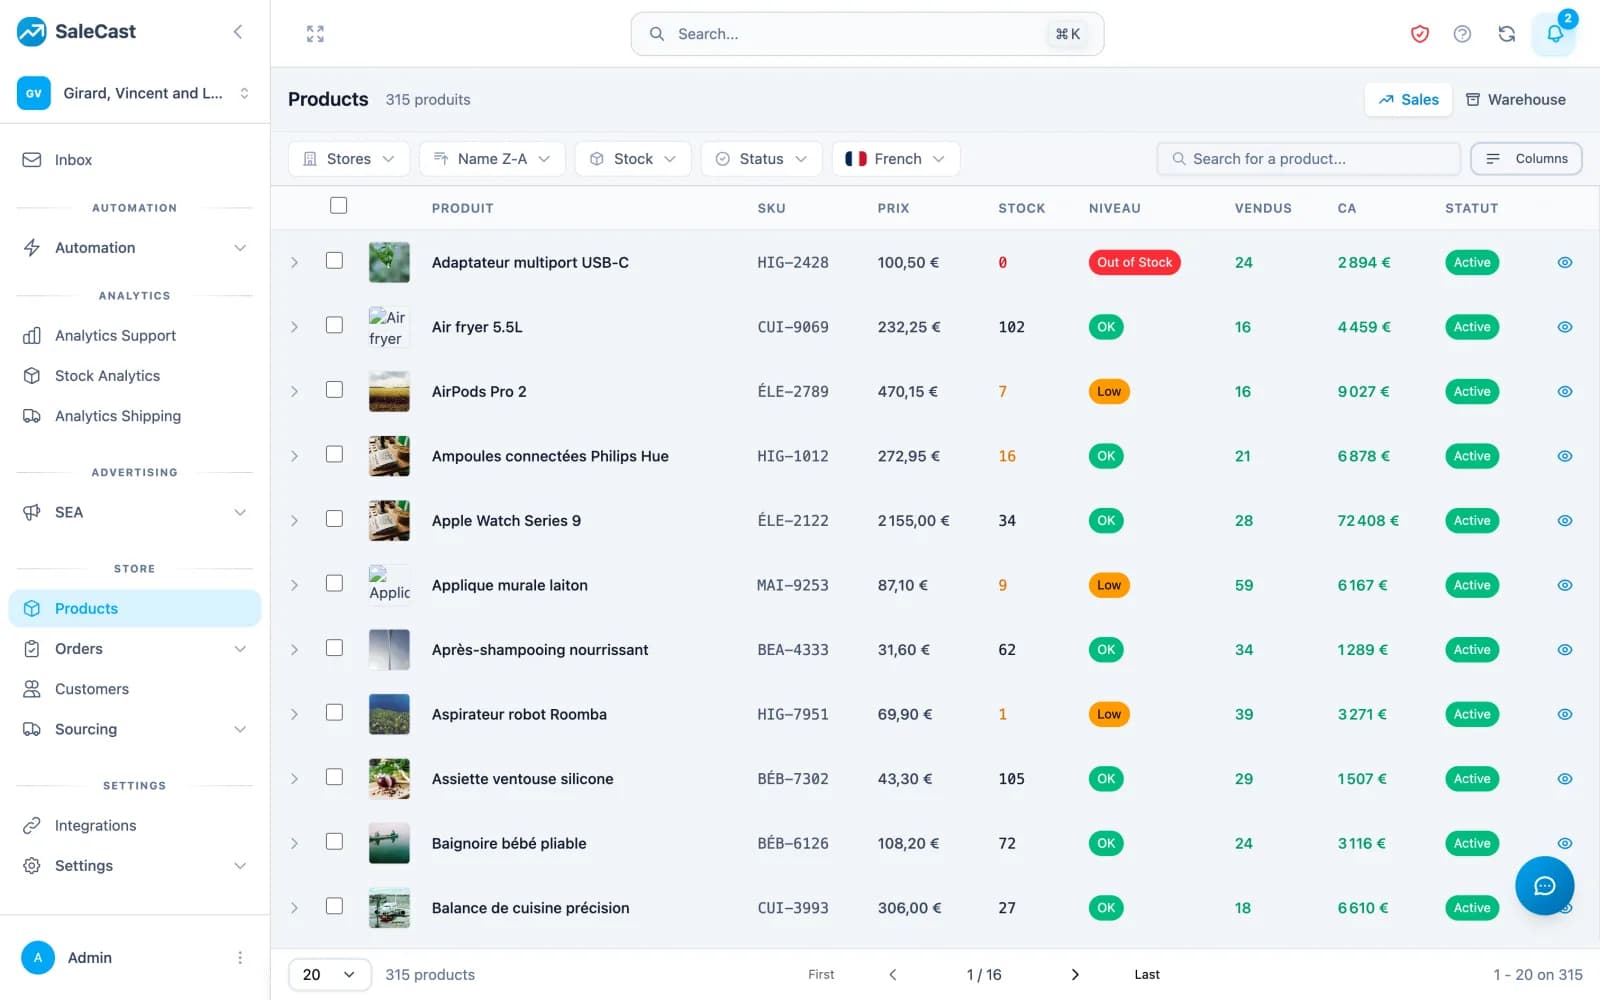Image resolution: width=1600 pixels, height=1000 pixels.
Task: Open Stock Analytics page
Action: 135,376
